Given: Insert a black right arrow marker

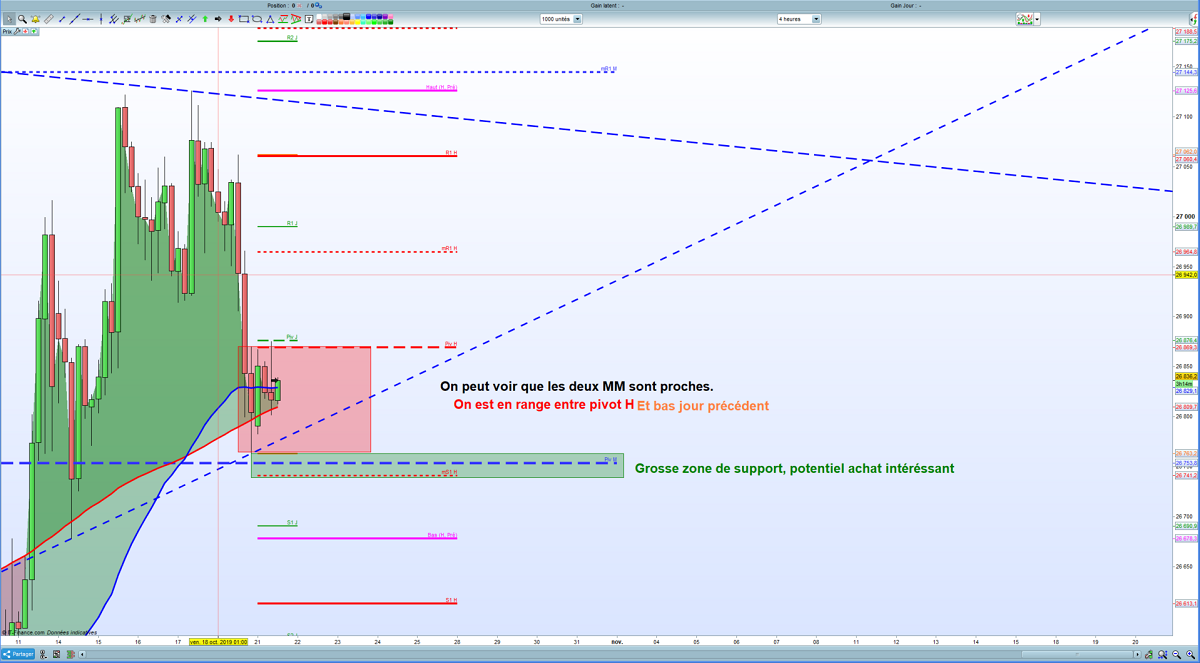Looking at the screenshot, I should point(218,19).
